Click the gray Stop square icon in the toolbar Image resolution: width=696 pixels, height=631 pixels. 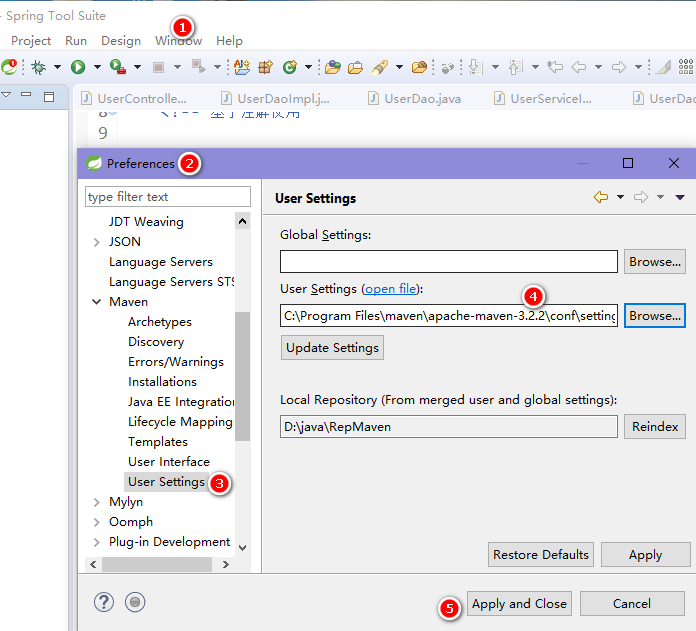point(158,67)
